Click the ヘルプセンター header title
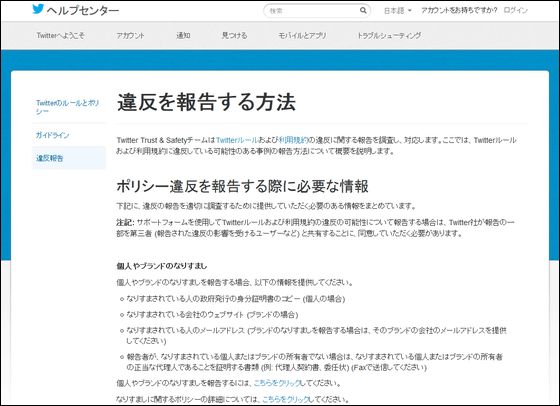 tap(83, 10)
